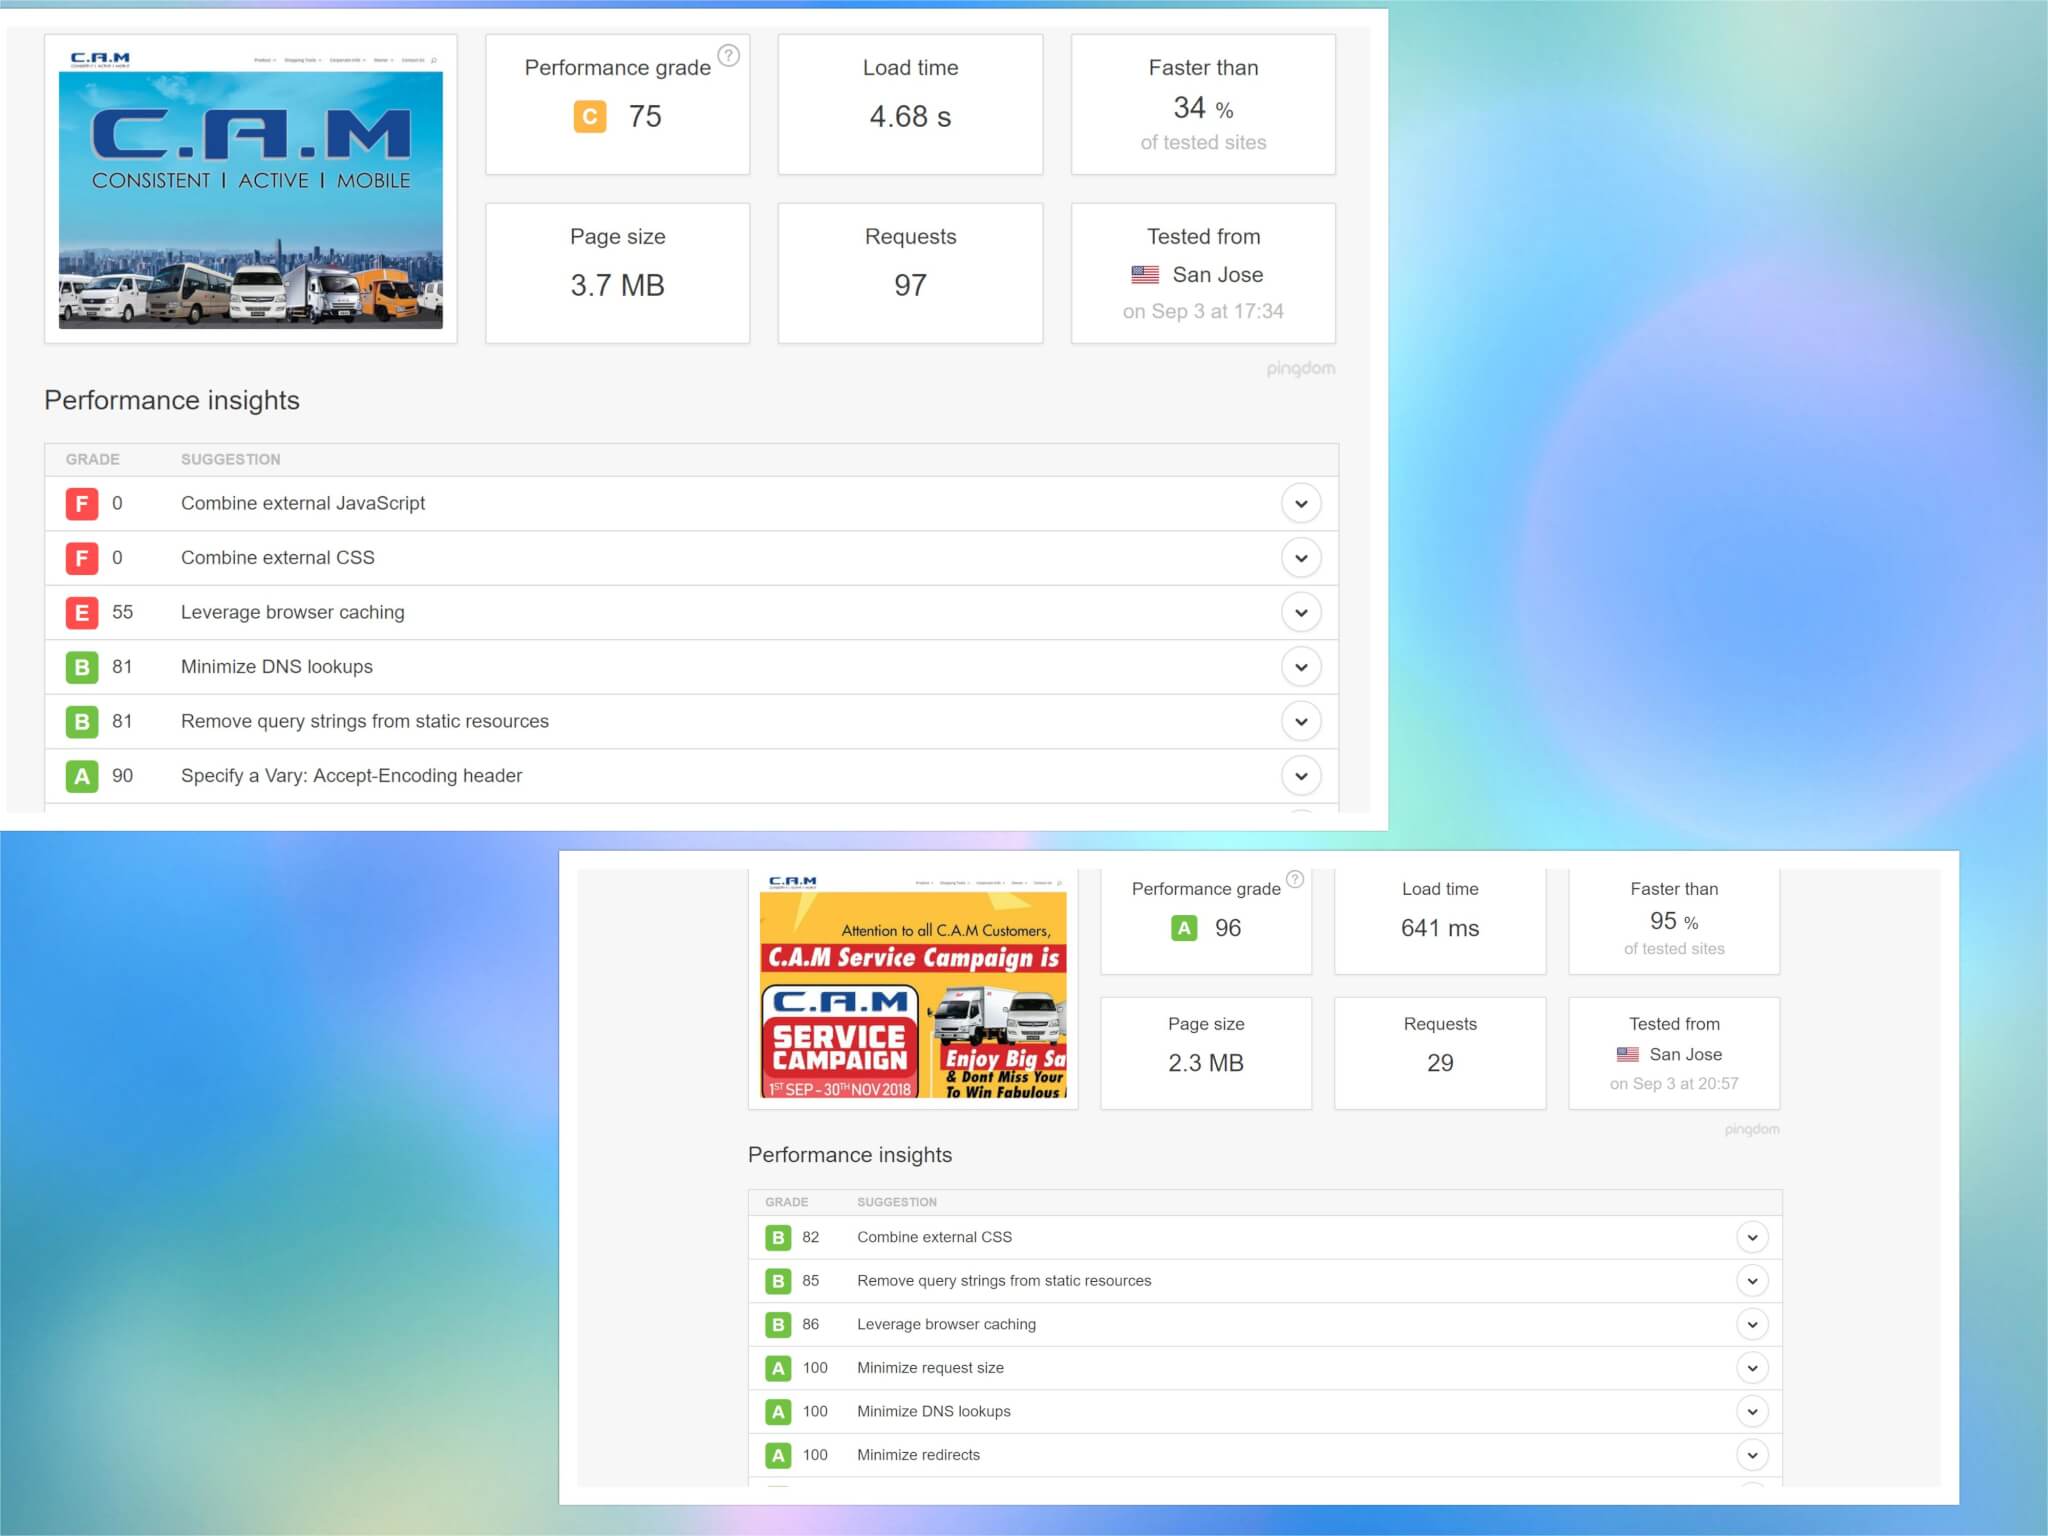Screen dimensions: 2048x1536
Task: Click the Performance grade help icon in top report
Action: pyautogui.click(x=729, y=56)
